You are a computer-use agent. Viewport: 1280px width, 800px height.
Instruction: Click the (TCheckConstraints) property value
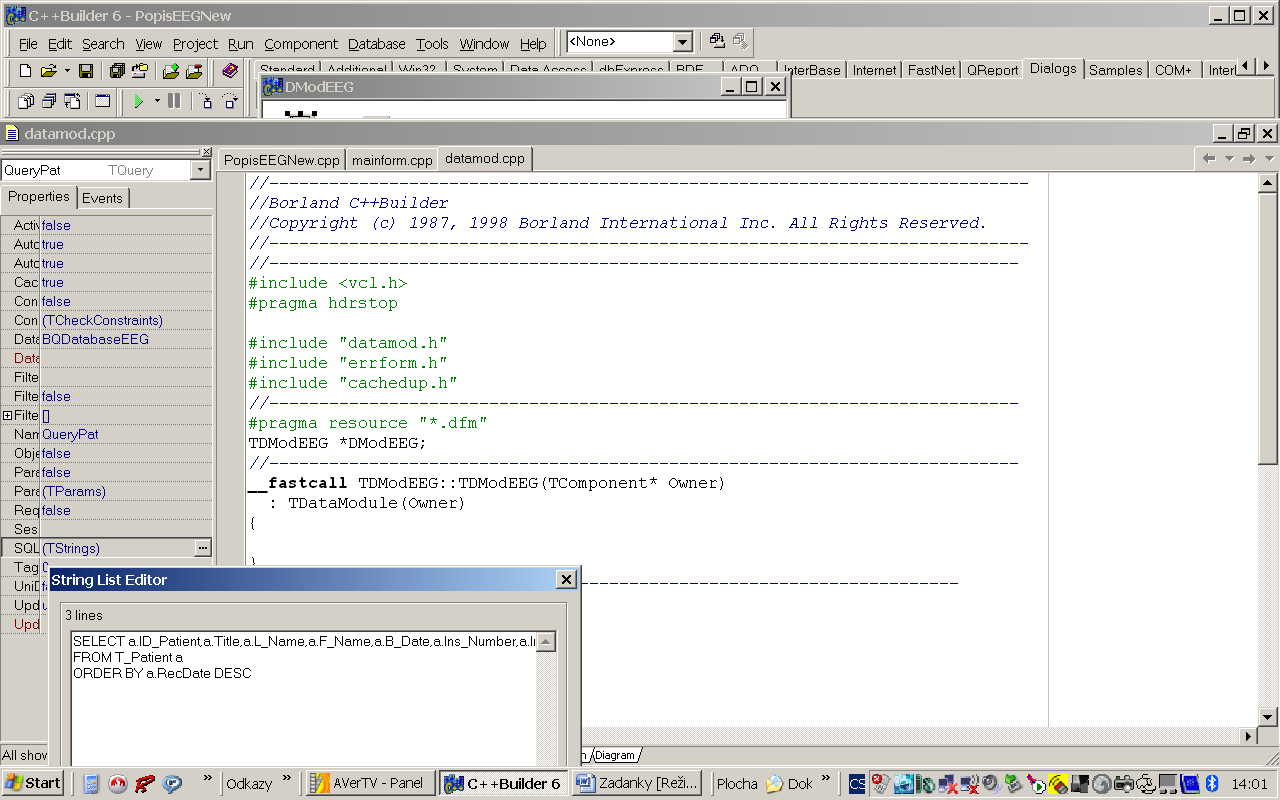[102, 320]
